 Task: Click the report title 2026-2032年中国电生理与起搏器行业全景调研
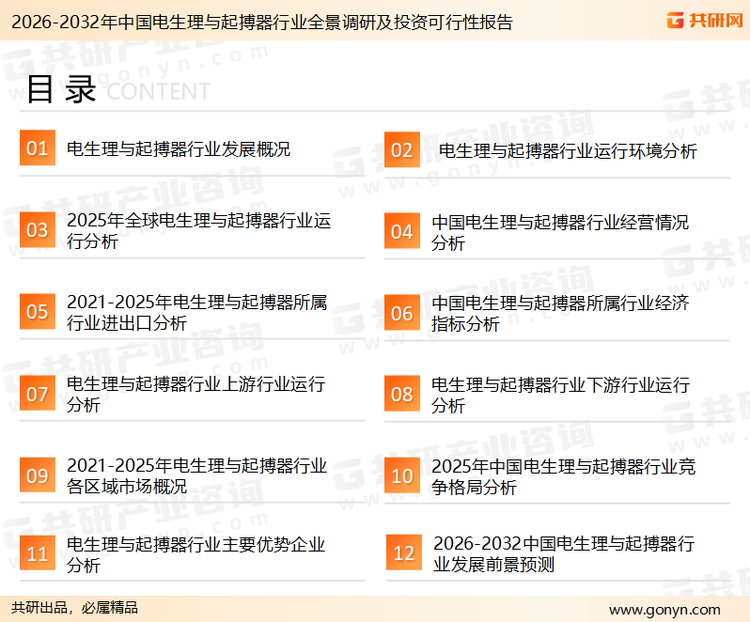pos(262,22)
